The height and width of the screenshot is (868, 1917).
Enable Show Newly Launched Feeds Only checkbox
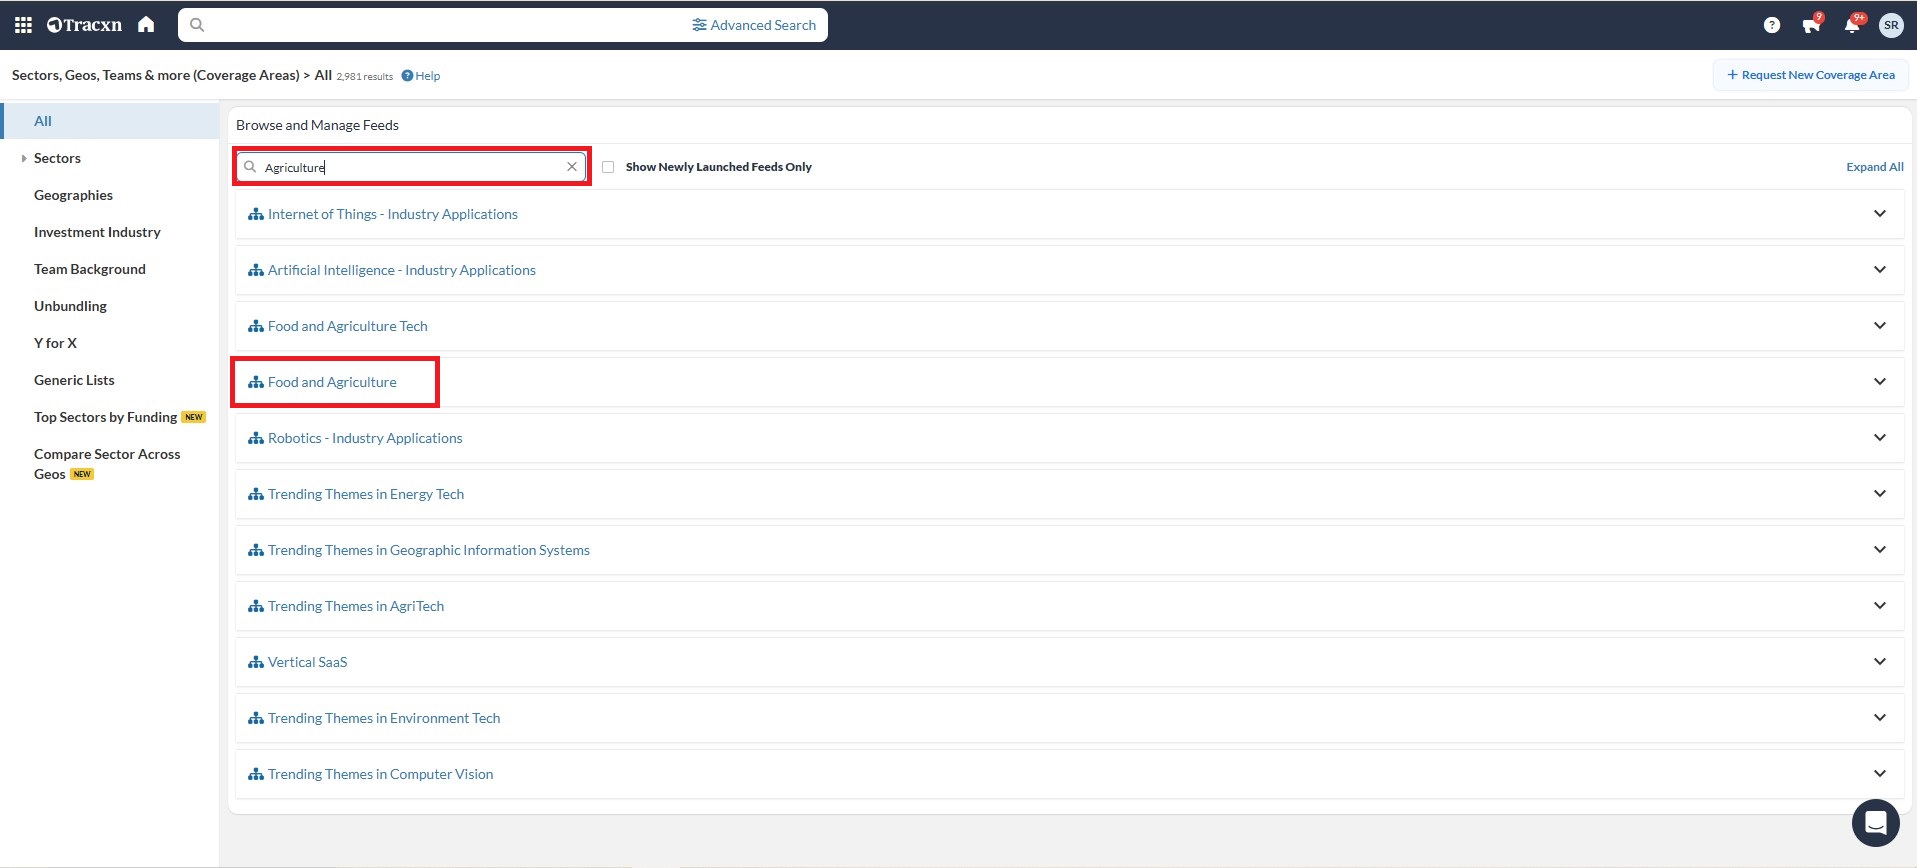(608, 167)
